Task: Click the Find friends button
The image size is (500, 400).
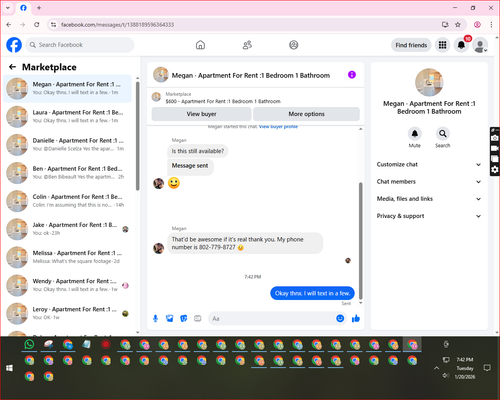Action: tap(411, 45)
